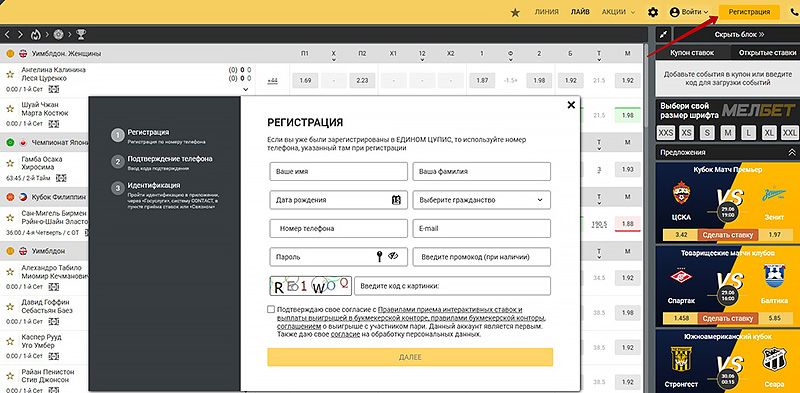Viewport: 800px width, 393px height.
Task: Open the field view icon for Гамба Осака match
Action: click(x=61, y=178)
